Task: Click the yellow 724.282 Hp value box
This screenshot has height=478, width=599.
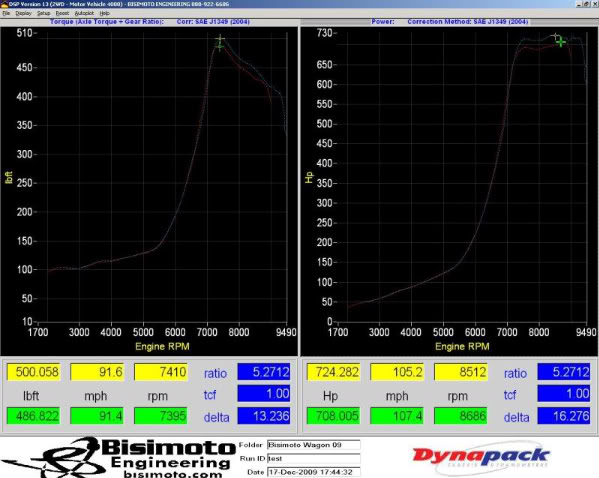Action: (x=333, y=372)
